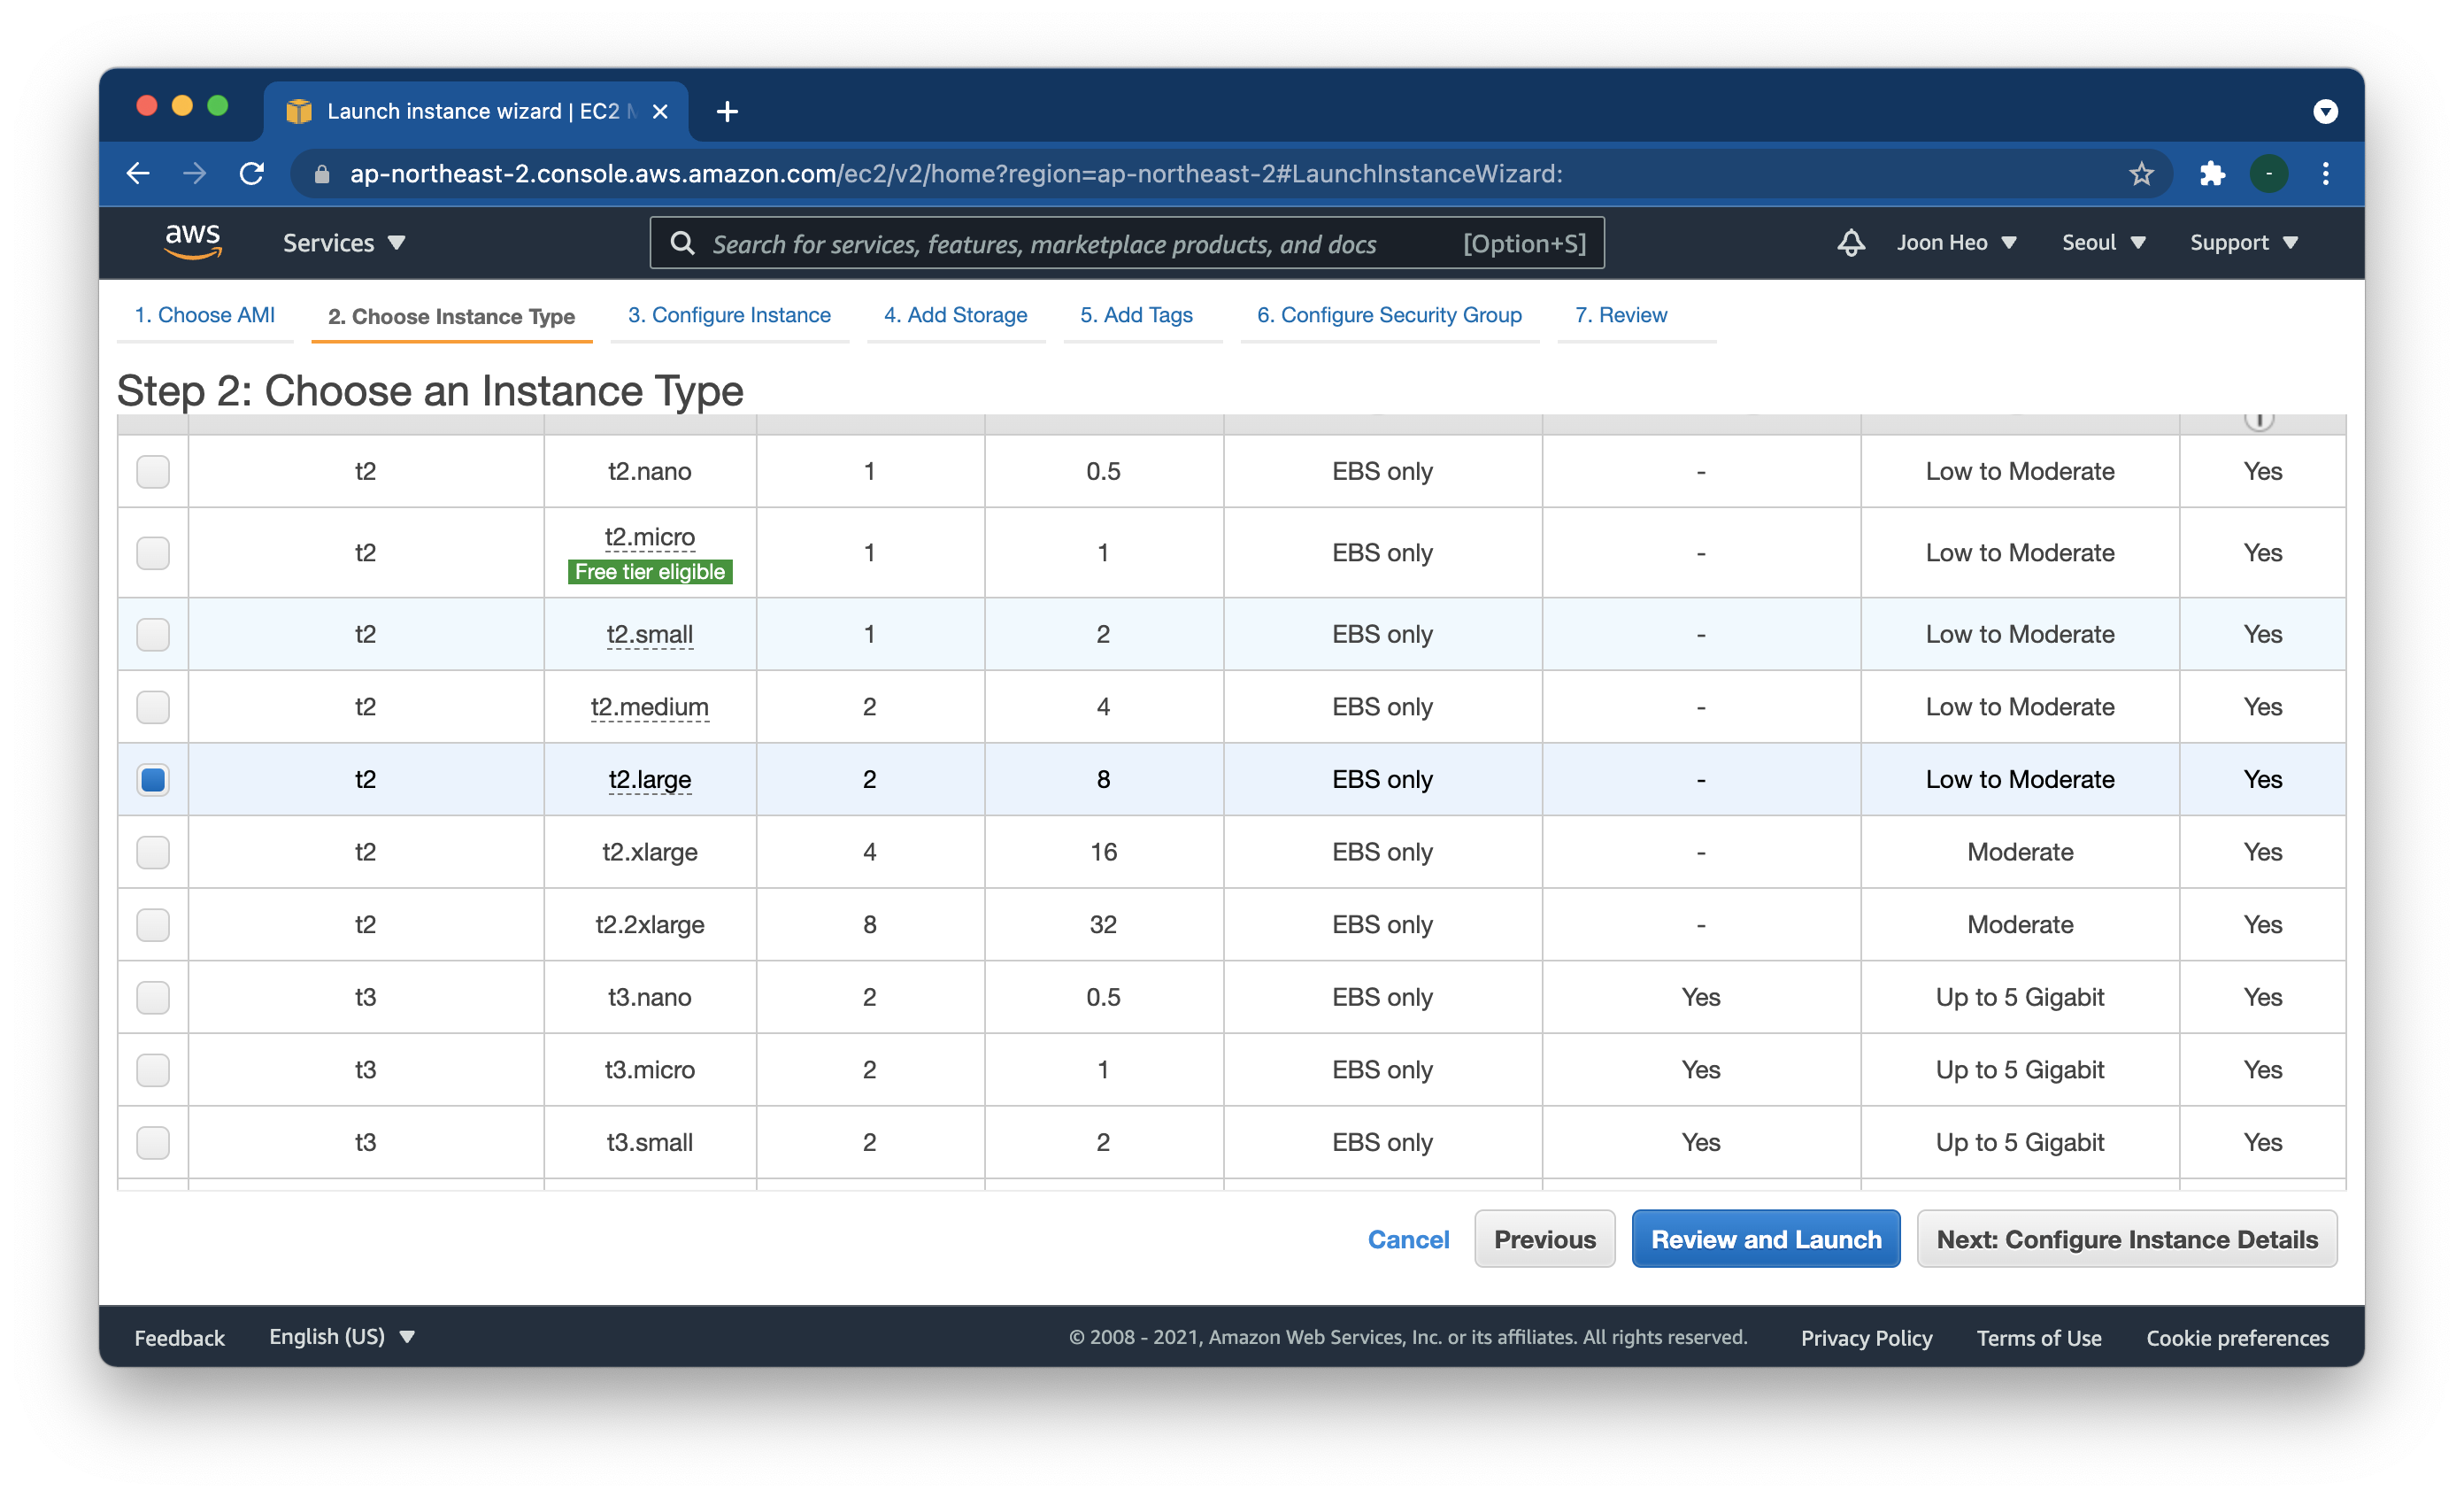Click the AWS logo home icon
The width and height of the screenshot is (2464, 1498).
coord(192,242)
